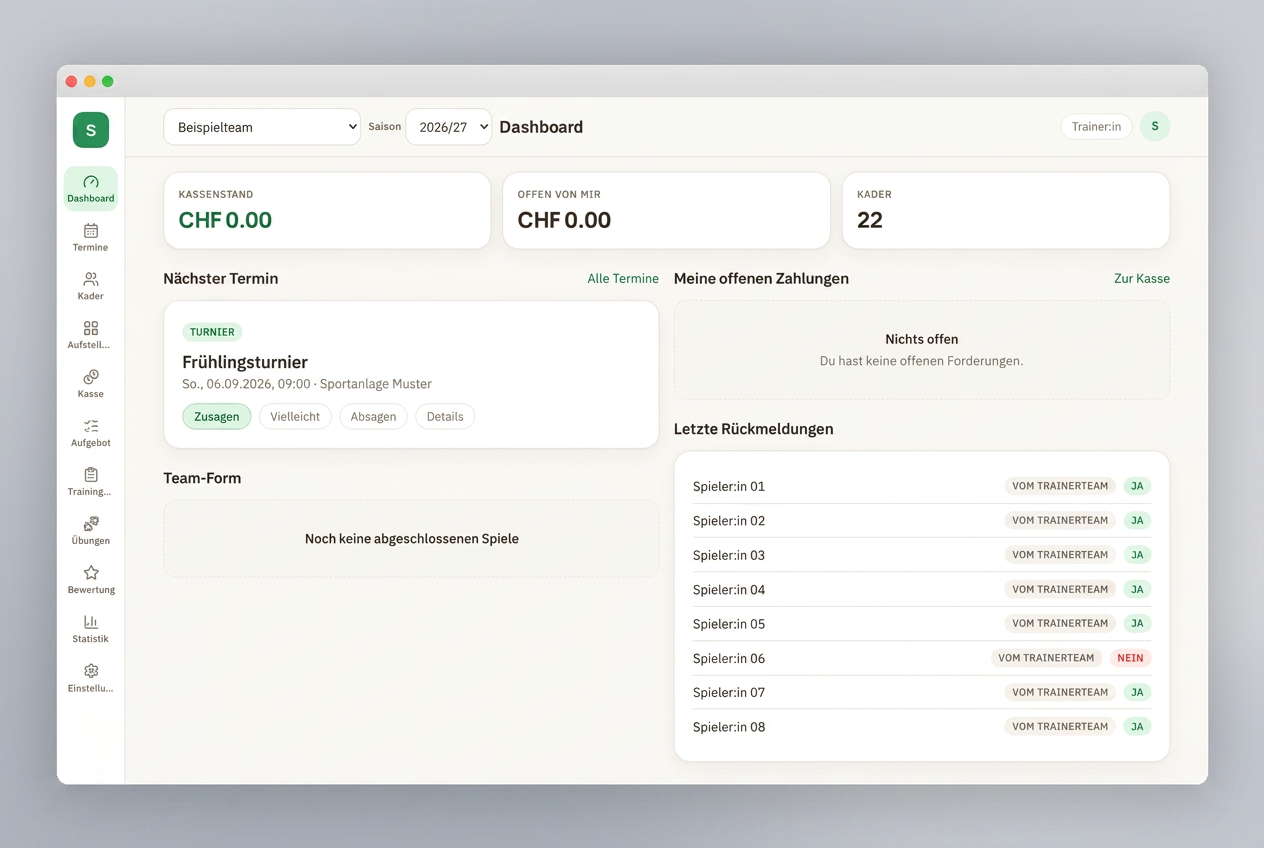This screenshot has width=1264, height=848.
Task: Open the Beispielteam team dropdown
Action: pos(262,127)
